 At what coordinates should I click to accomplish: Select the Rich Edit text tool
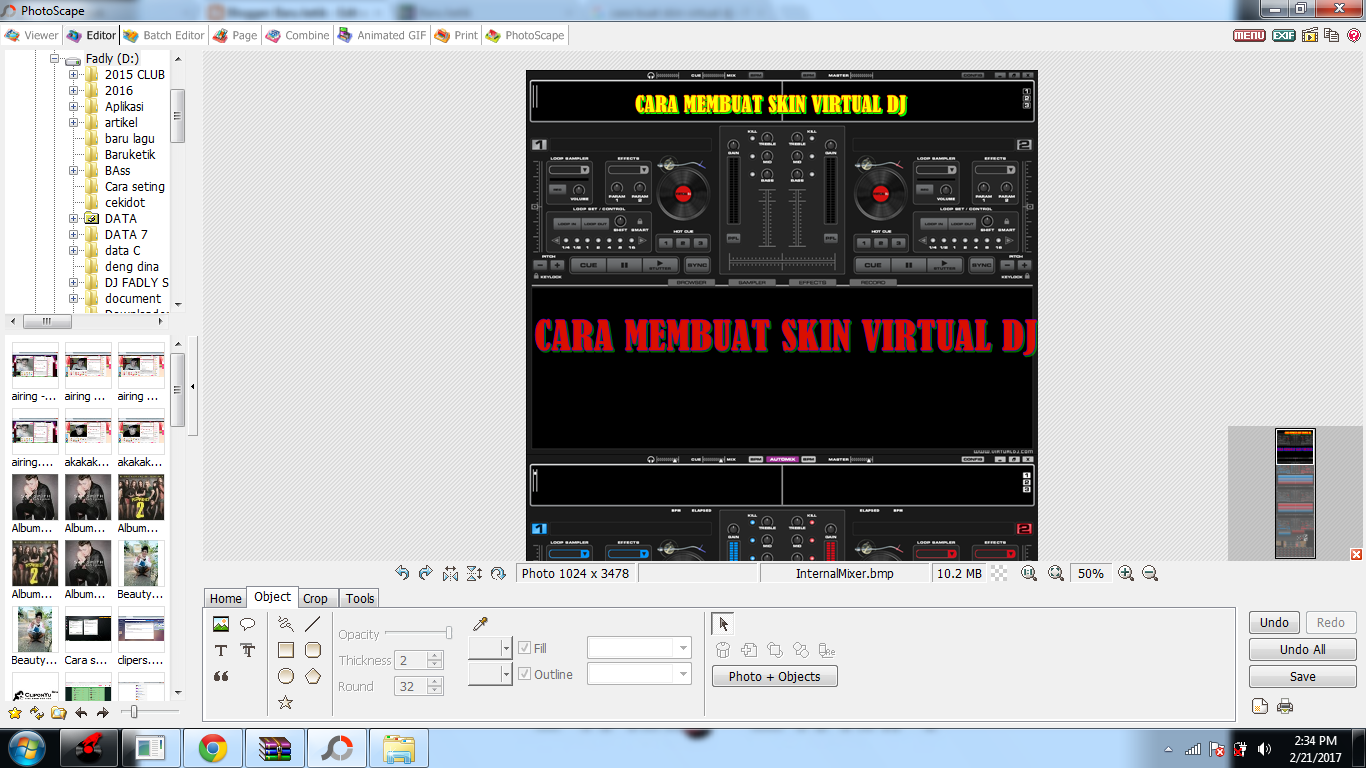click(x=247, y=650)
